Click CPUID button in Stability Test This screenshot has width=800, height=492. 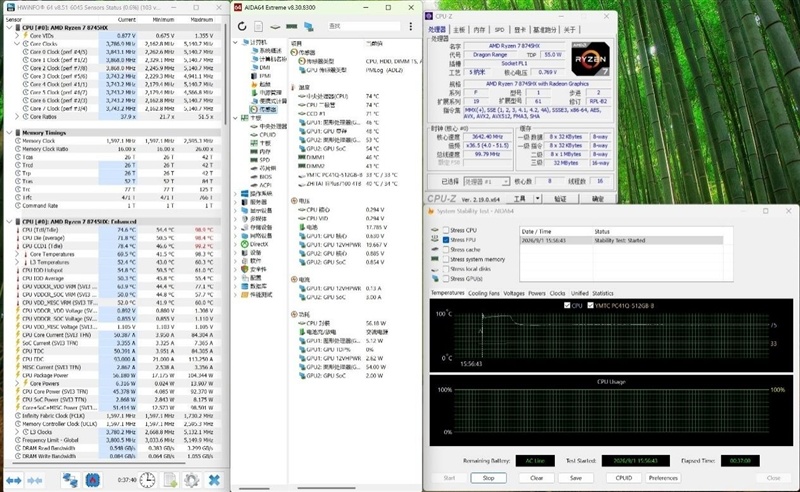[623, 478]
